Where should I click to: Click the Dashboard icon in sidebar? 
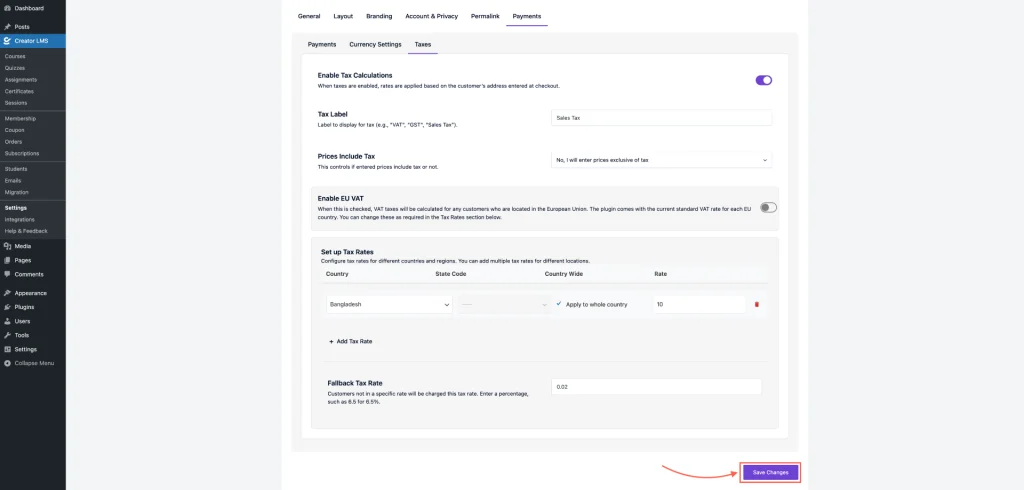[x=8, y=8]
